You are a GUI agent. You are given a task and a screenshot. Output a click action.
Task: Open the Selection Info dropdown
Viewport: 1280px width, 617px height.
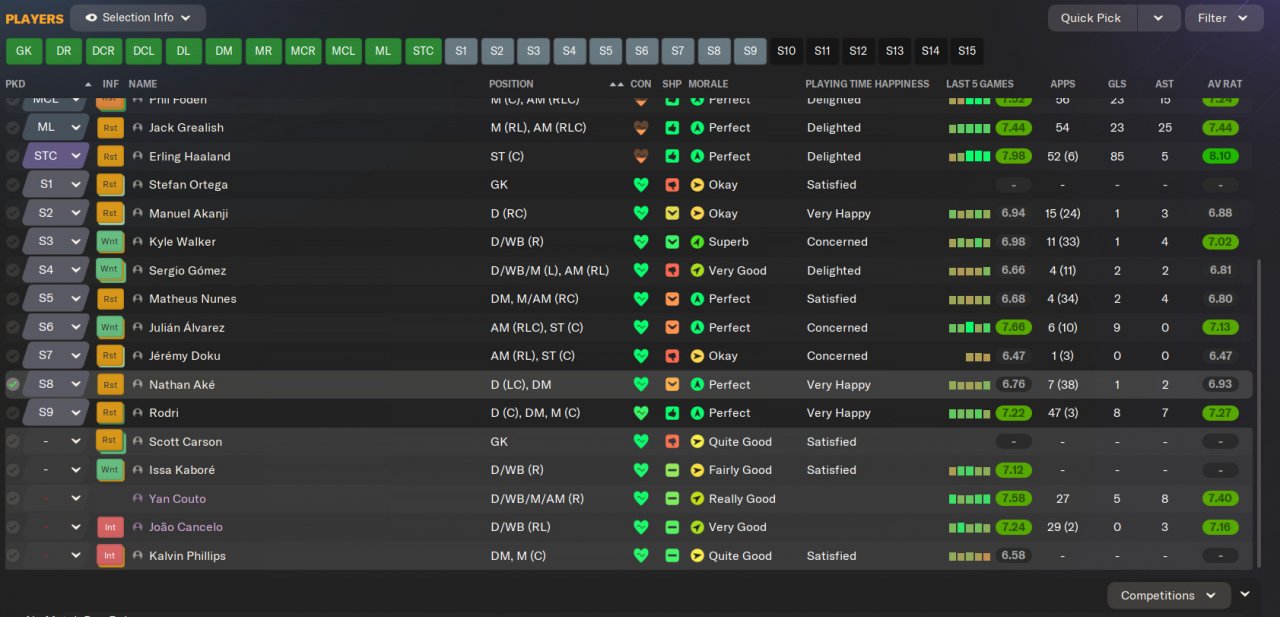138,18
